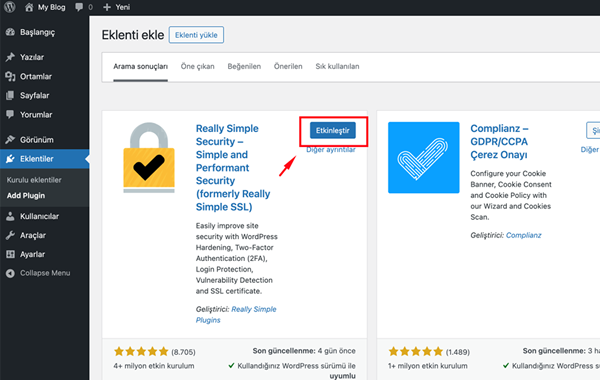
Task: Open the Görünüm menu item
Action: 37,140
